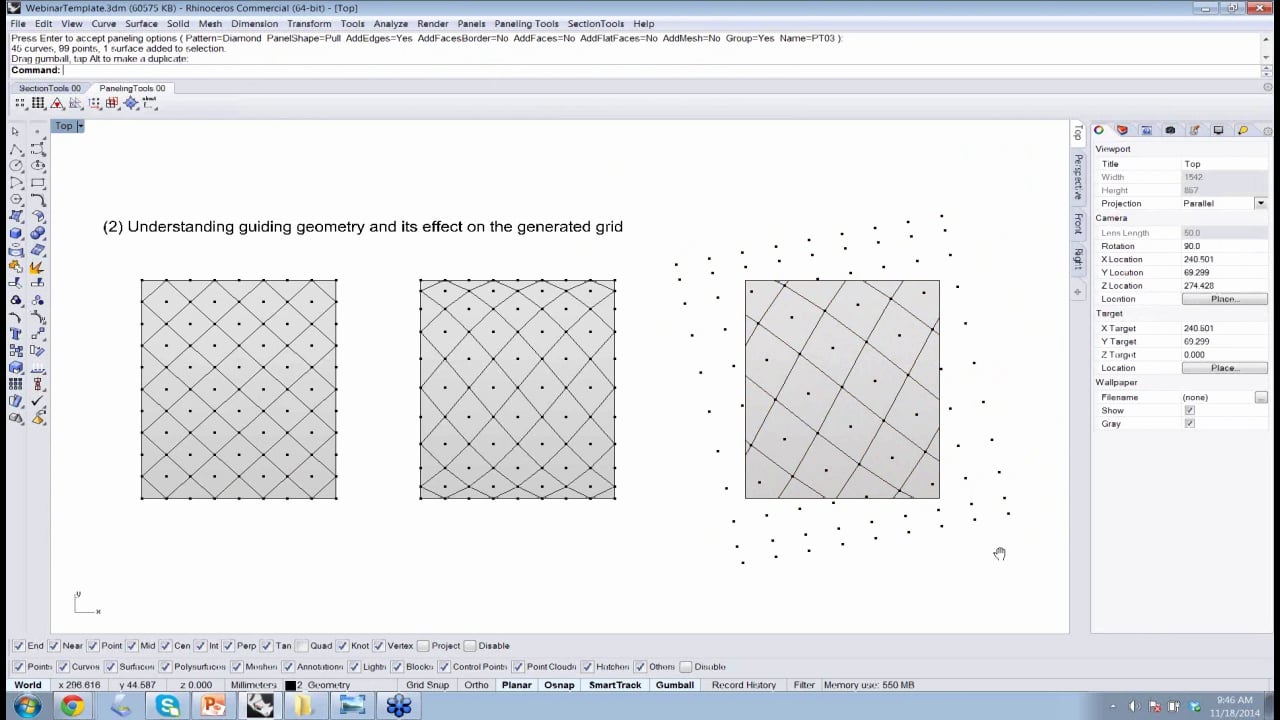
Task: Click the Command input field
Action: [x=660, y=70]
